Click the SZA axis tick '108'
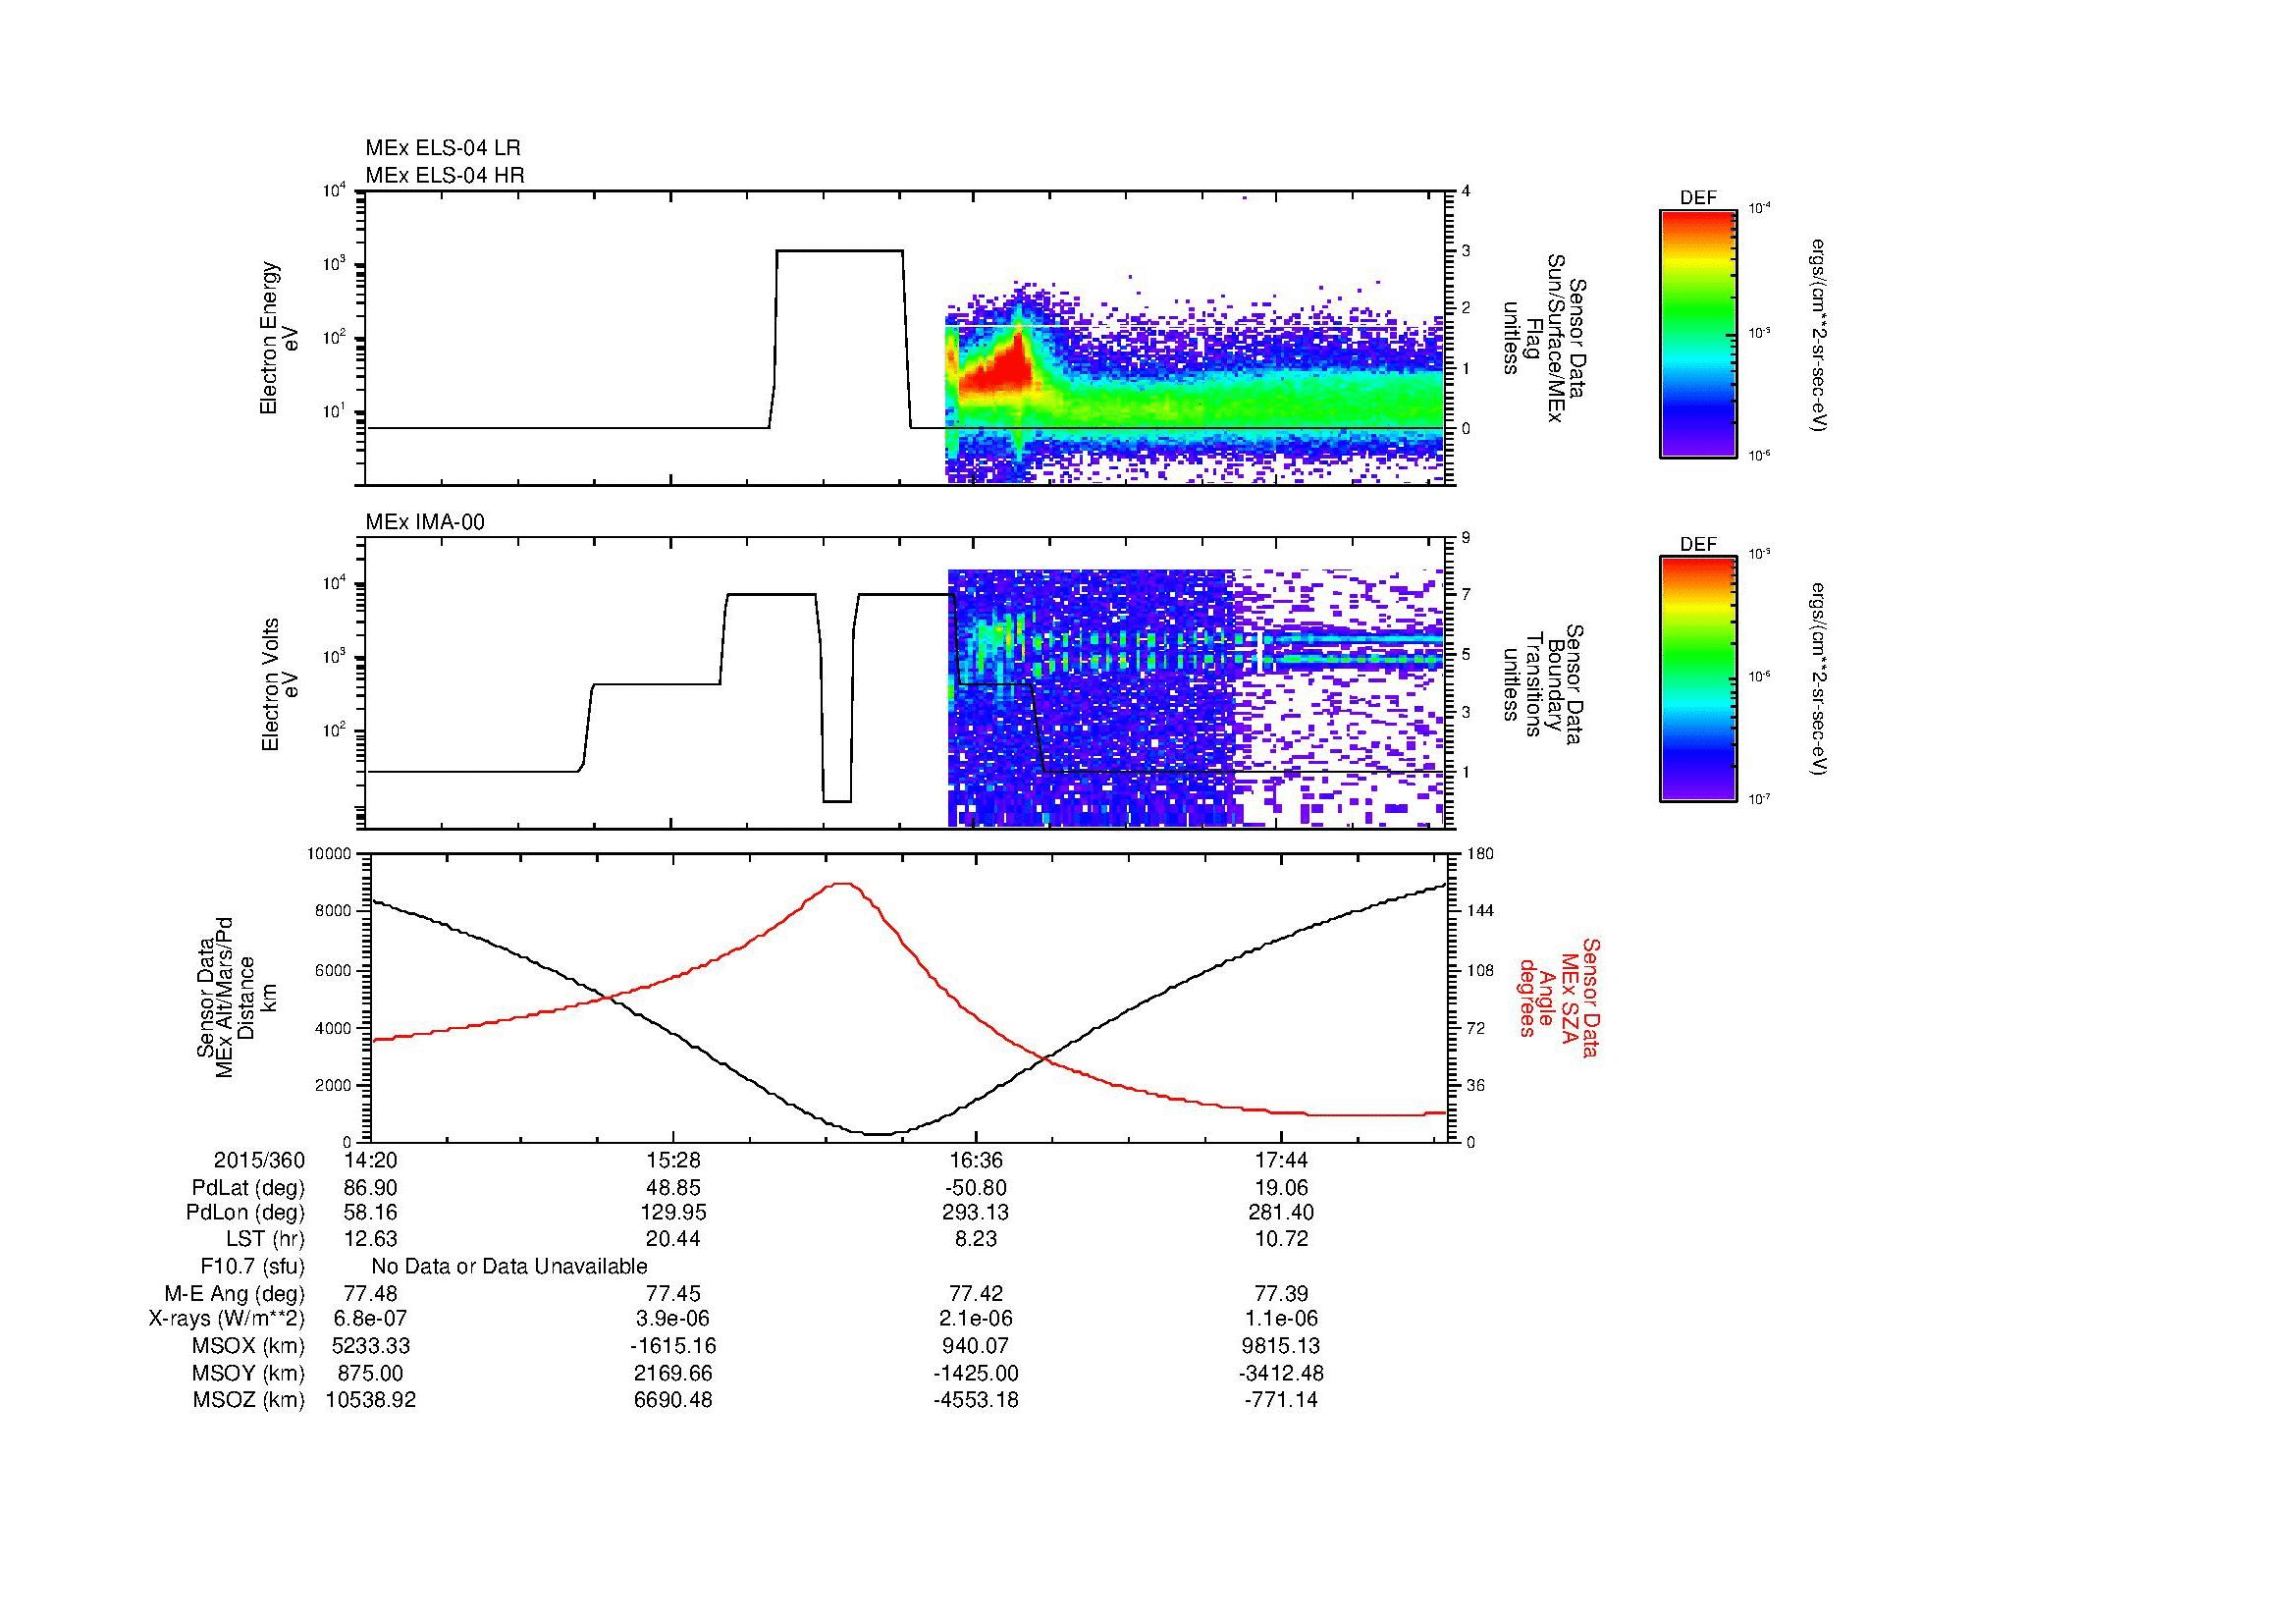 [x=1480, y=970]
